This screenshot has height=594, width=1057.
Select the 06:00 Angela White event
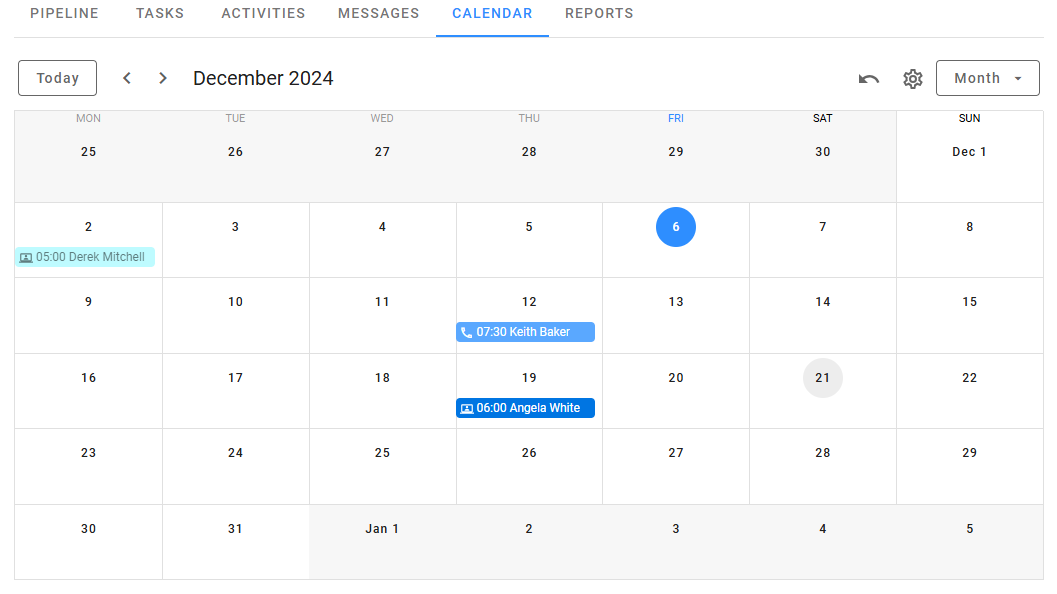click(x=525, y=408)
